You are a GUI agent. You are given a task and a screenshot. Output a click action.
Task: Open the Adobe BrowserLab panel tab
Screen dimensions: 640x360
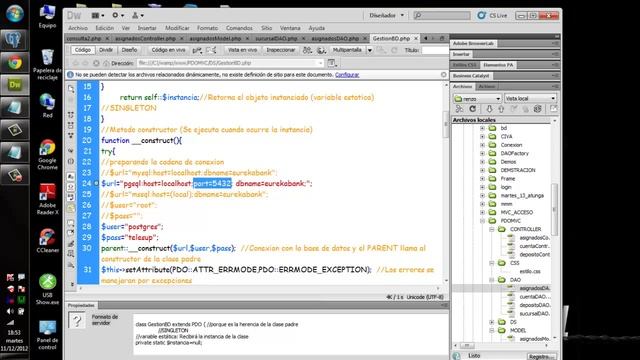point(473,43)
